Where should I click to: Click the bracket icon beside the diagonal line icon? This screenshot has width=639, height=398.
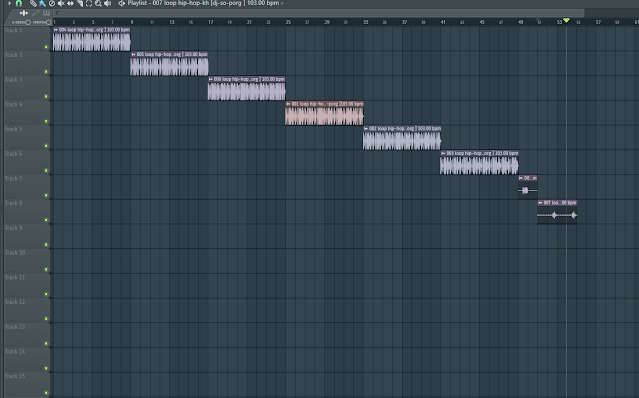pos(46,13)
